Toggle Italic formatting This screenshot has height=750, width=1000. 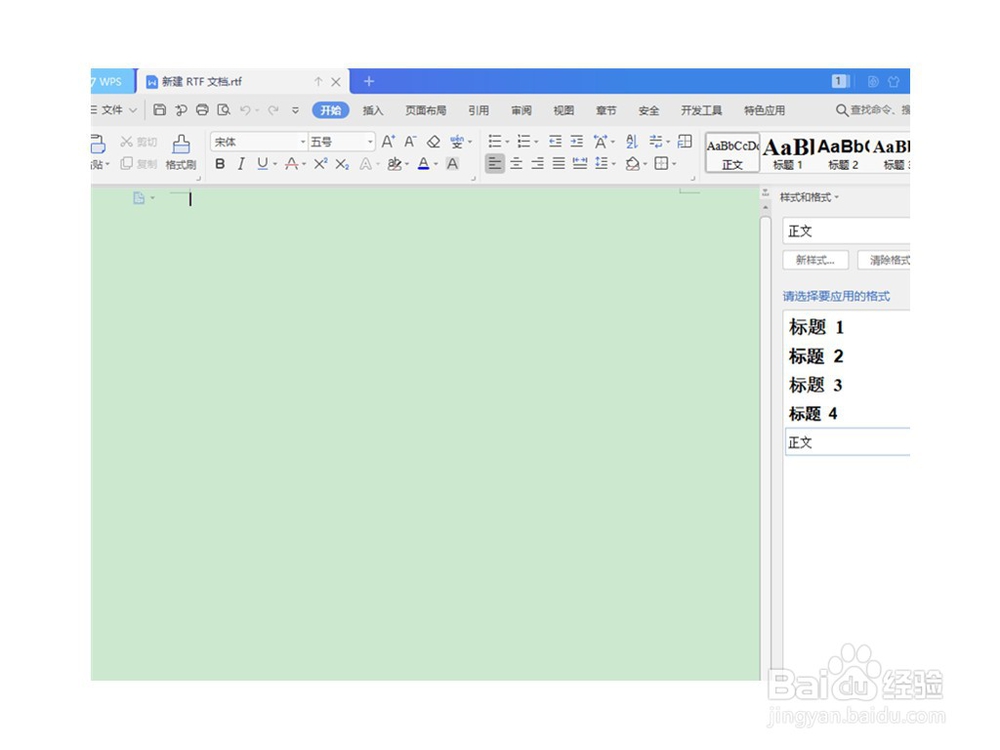[241, 164]
